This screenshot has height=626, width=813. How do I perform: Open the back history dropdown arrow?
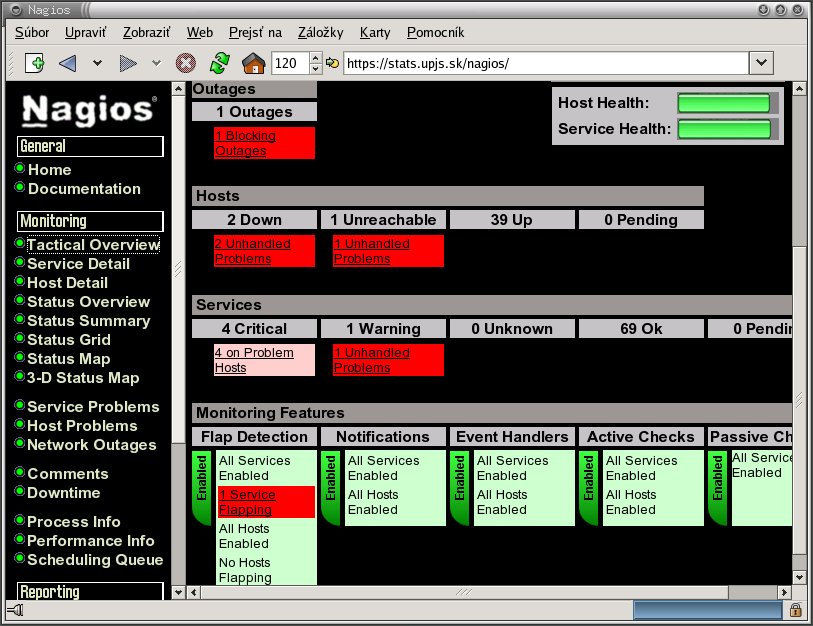(97, 63)
